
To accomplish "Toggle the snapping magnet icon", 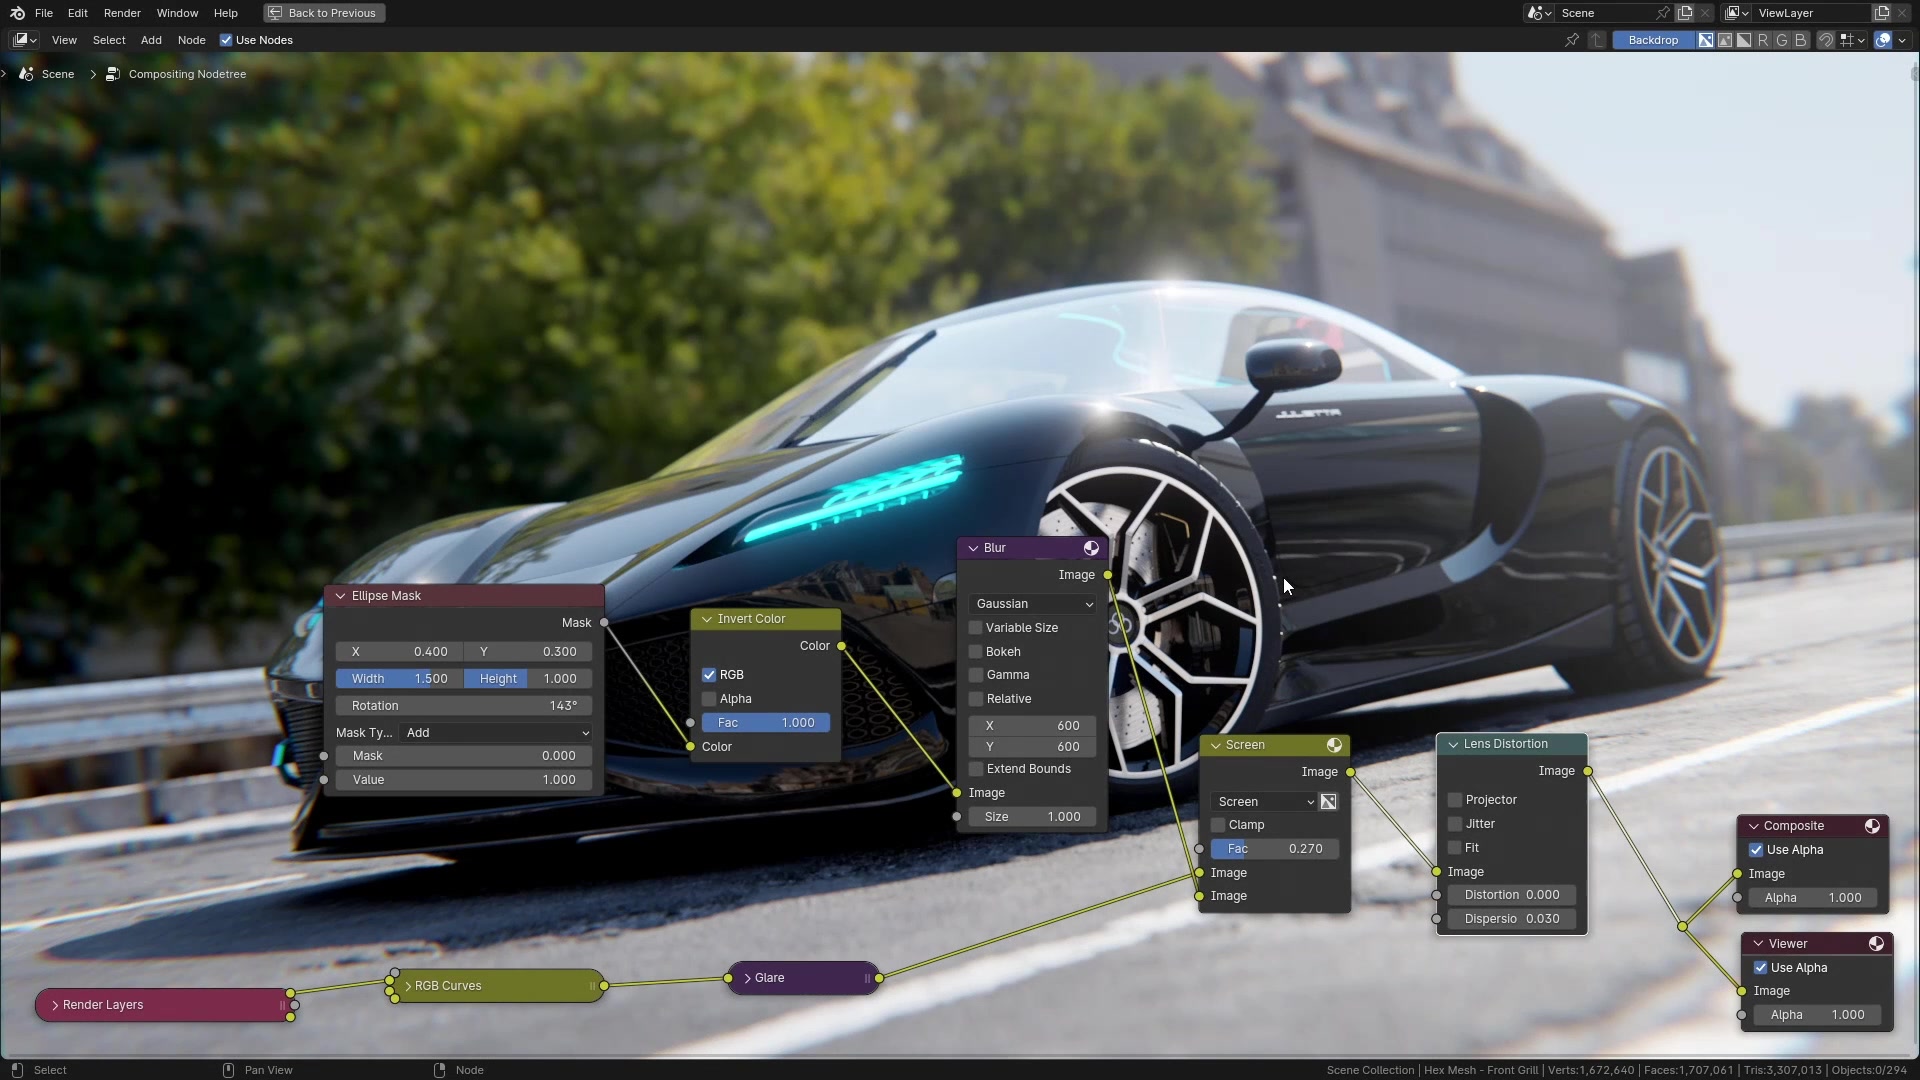I will 1826,40.
